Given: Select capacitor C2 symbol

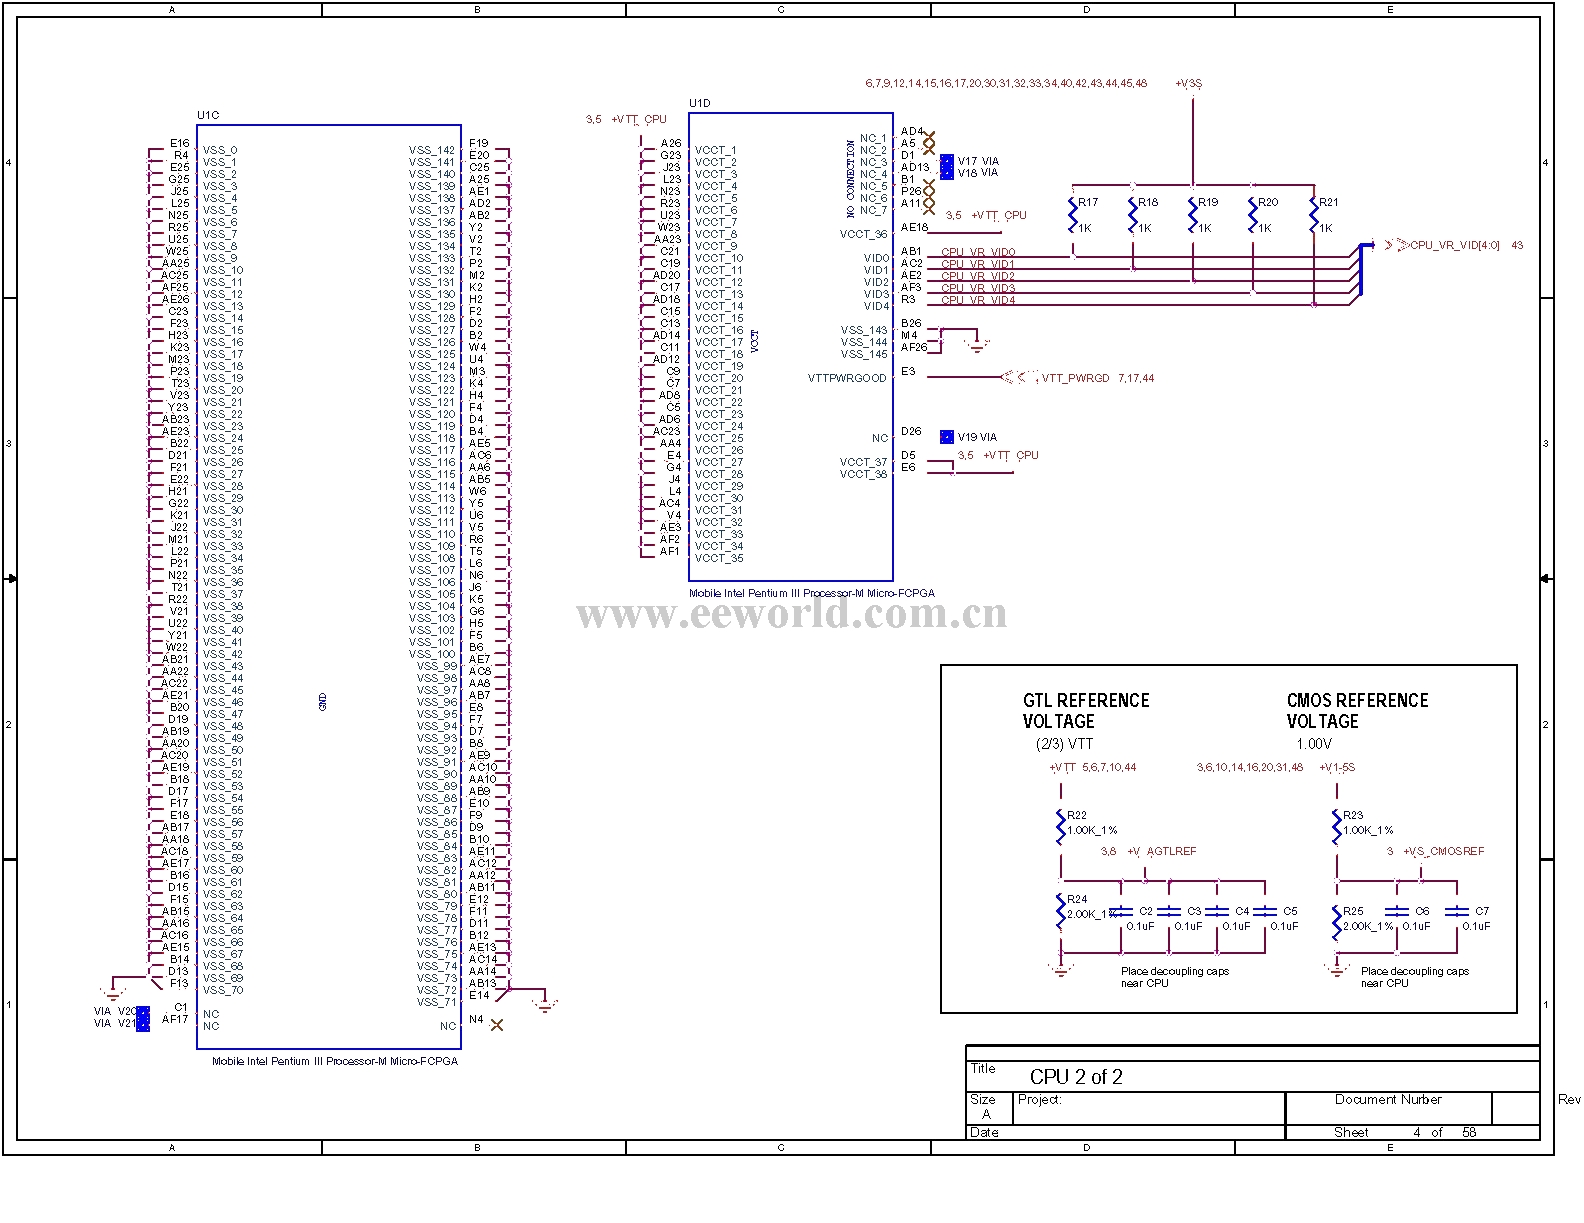Looking at the screenshot, I should coord(1122,911).
